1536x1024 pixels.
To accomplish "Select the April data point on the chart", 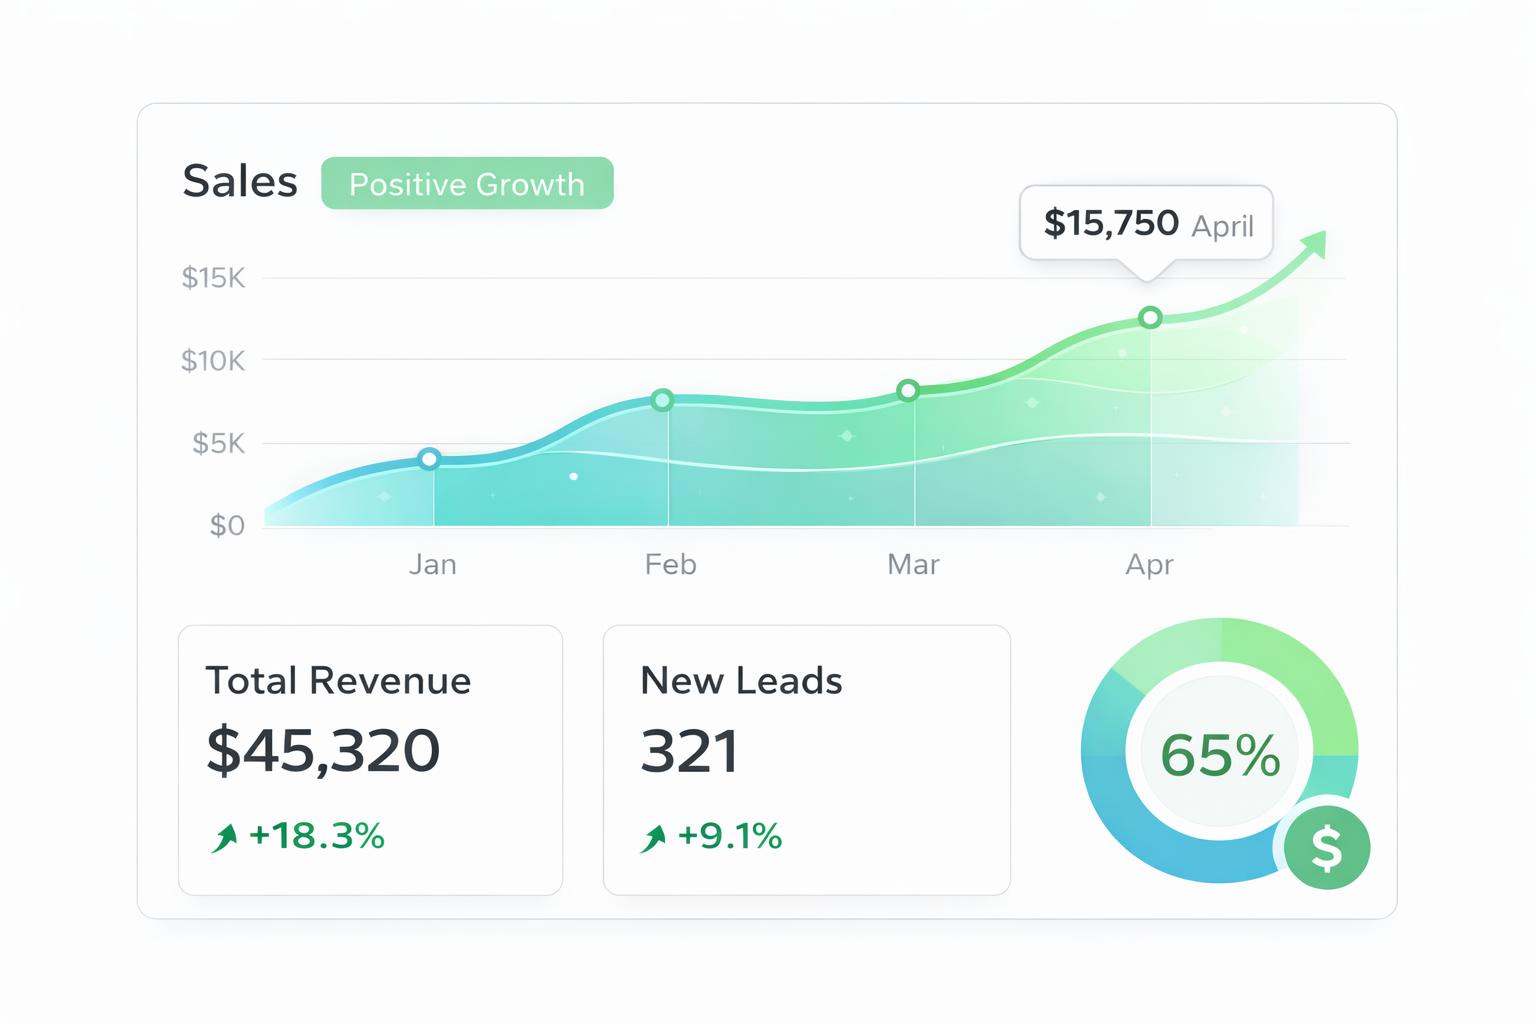I will [1150, 317].
